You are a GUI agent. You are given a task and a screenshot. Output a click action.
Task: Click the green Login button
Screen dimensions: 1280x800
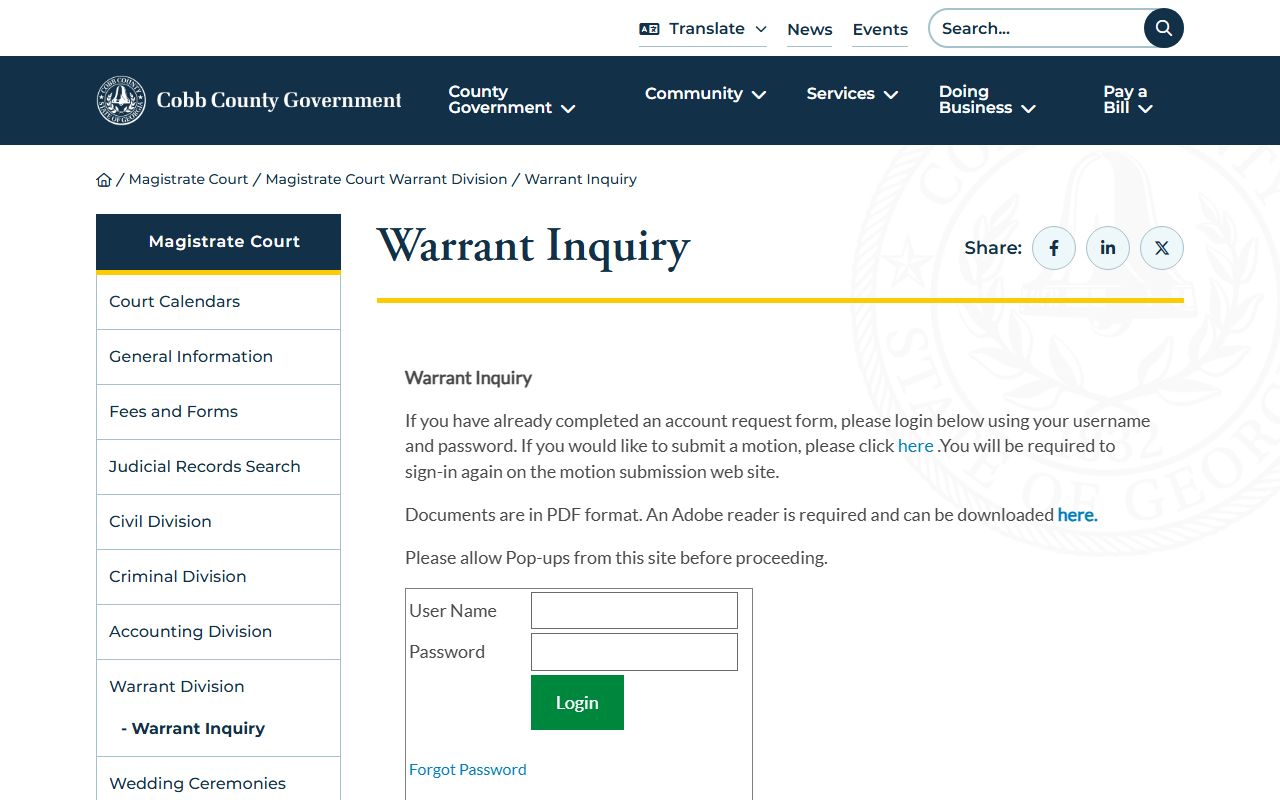point(577,703)
